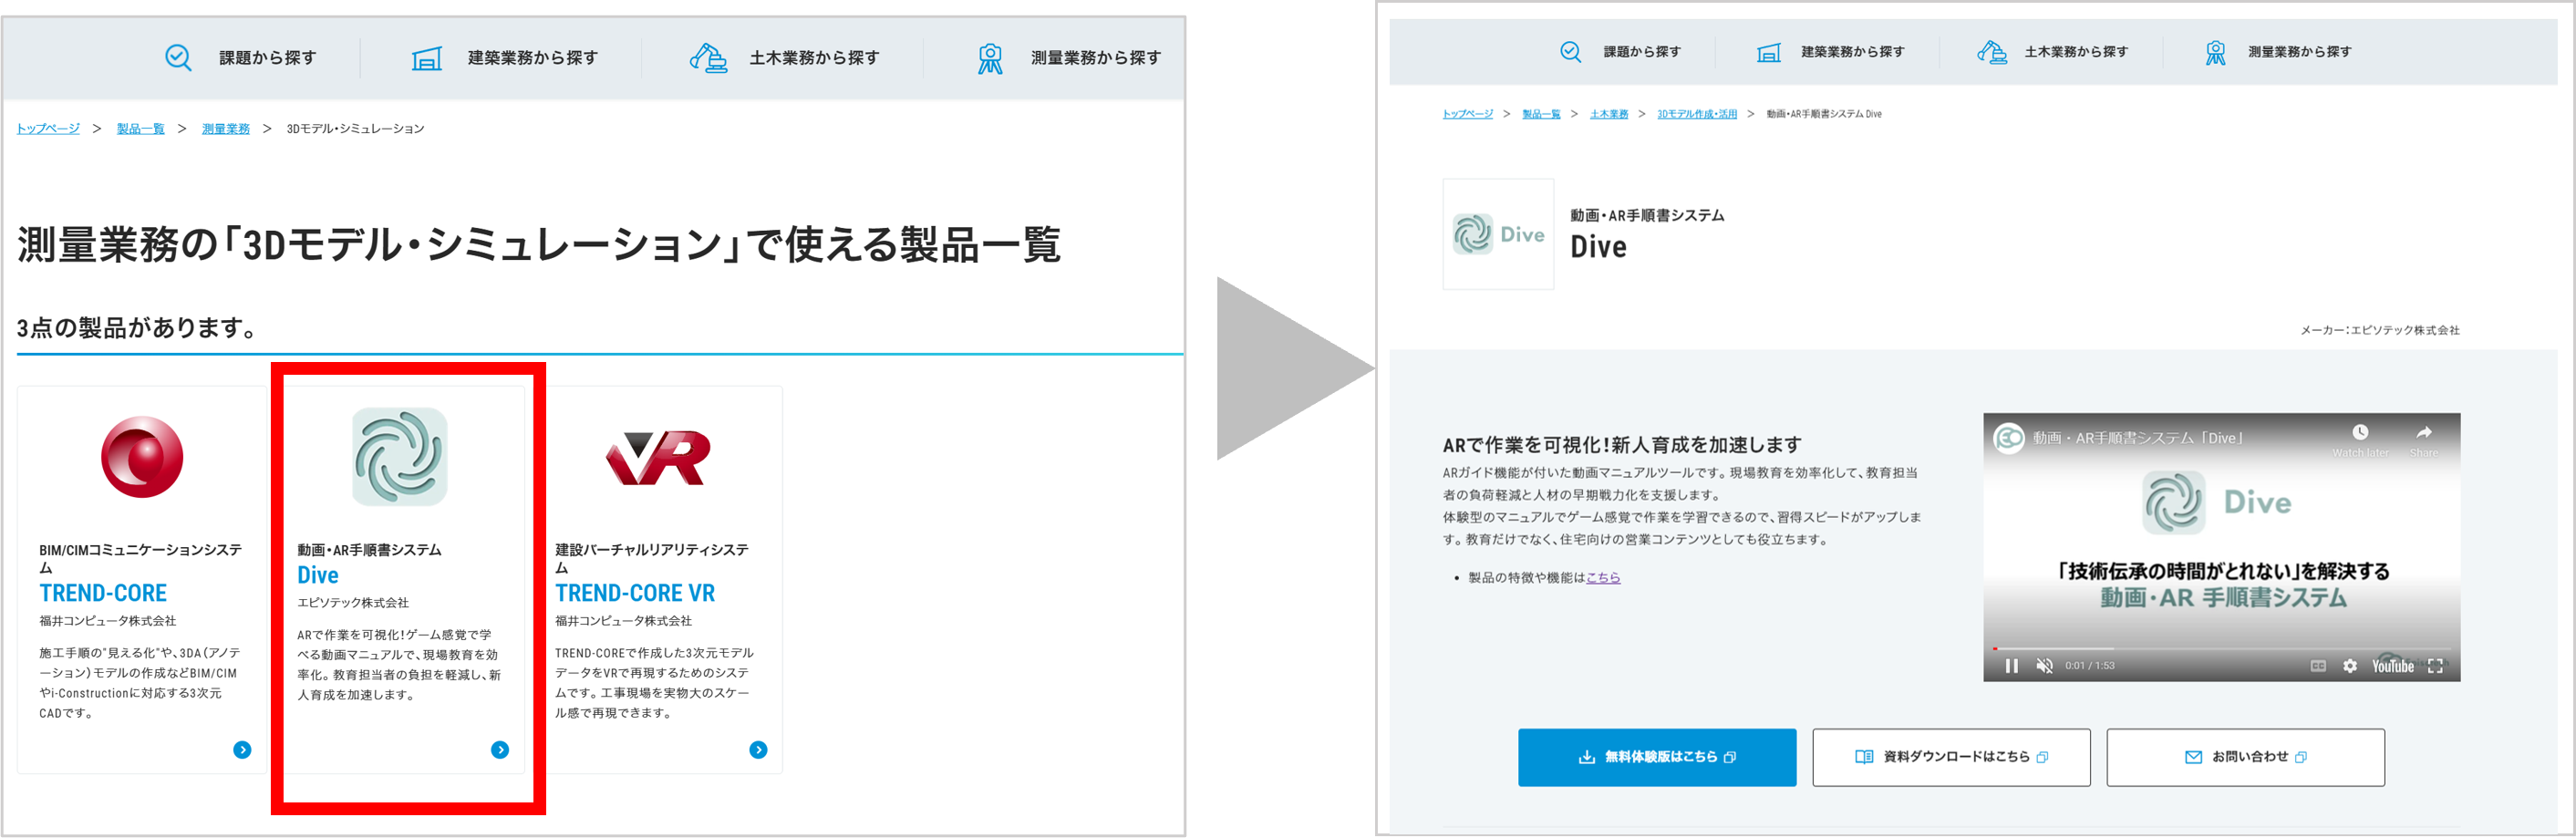Click the excavator icon in right page navigation
Viewport: 2576px width, 838px height.
(1992, 52)
